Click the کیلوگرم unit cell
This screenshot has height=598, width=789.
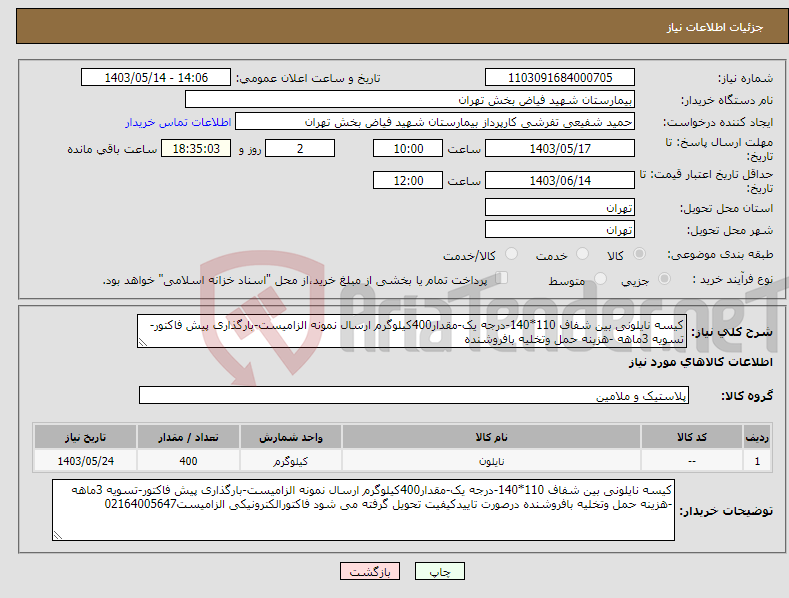tap(290, 461)
